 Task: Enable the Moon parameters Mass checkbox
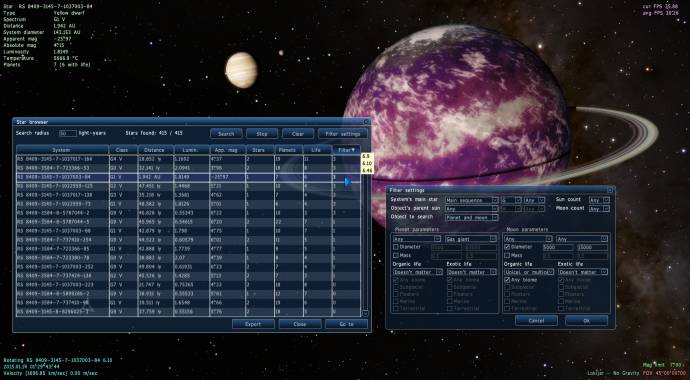[507, 255]
